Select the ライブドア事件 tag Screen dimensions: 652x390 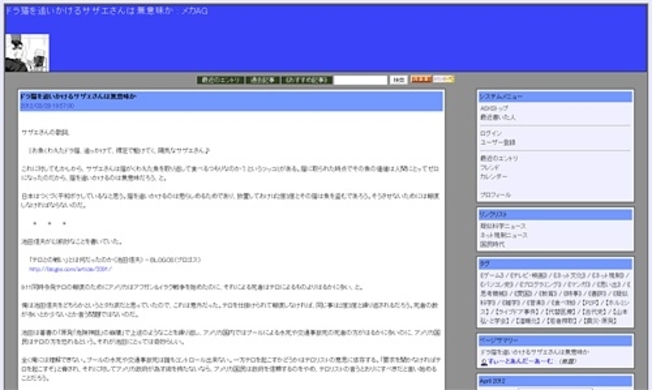click(x=517, y=312)
